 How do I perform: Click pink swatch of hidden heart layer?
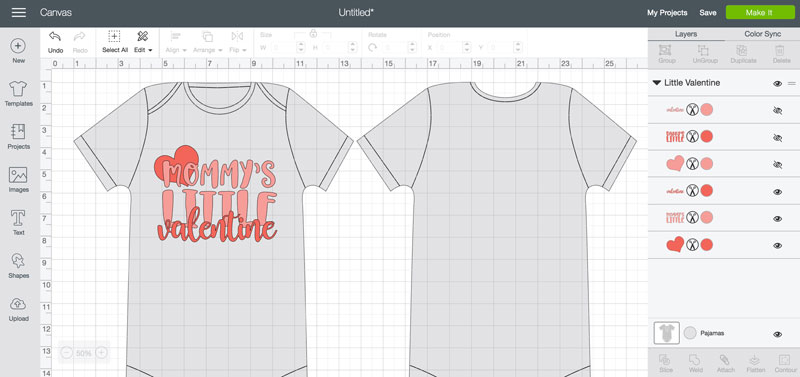pyautogui.click(x=707, y=164)
